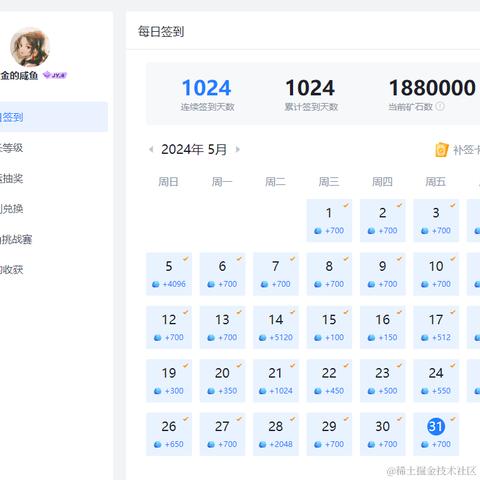Click the 累计签到天数 label

click(x=311, y=107)
